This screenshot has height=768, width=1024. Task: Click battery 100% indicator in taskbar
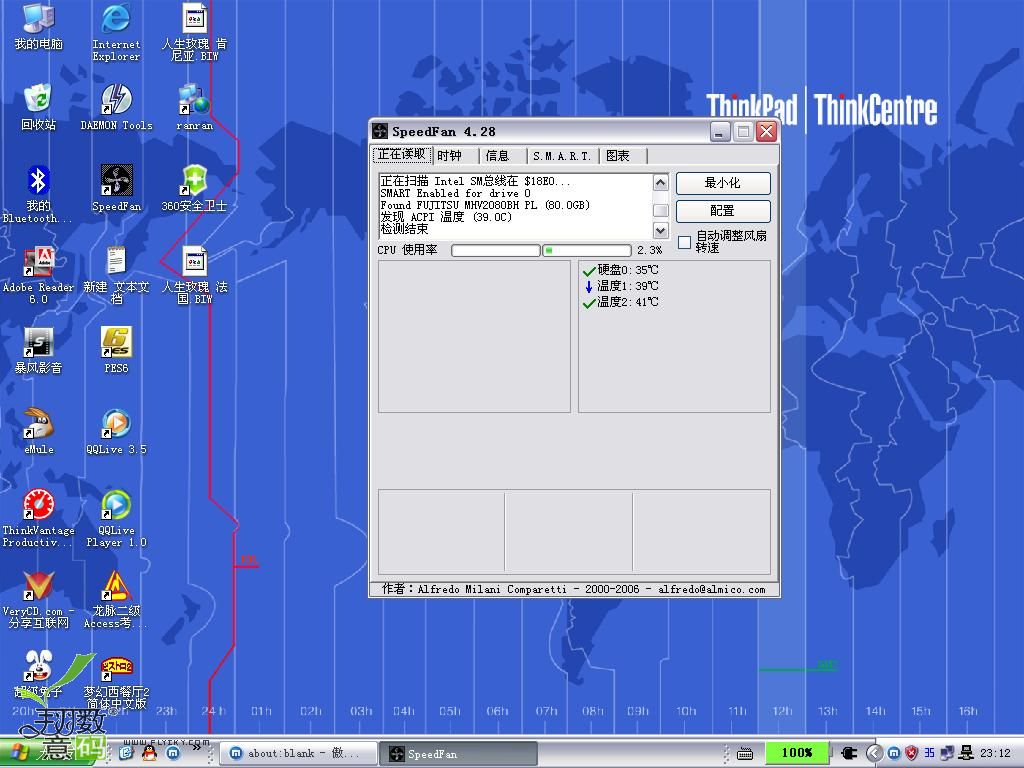click(797, 753)
